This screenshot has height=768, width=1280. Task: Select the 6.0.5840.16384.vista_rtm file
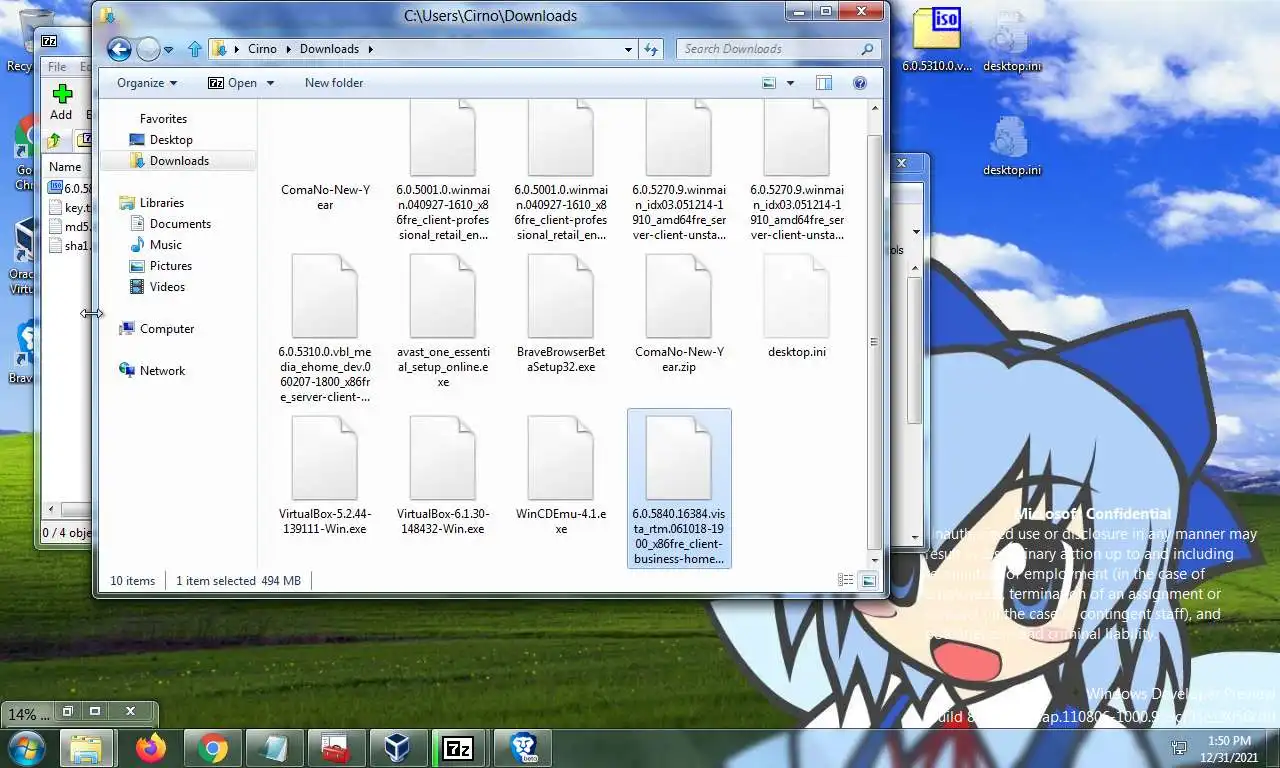(679, 488)
